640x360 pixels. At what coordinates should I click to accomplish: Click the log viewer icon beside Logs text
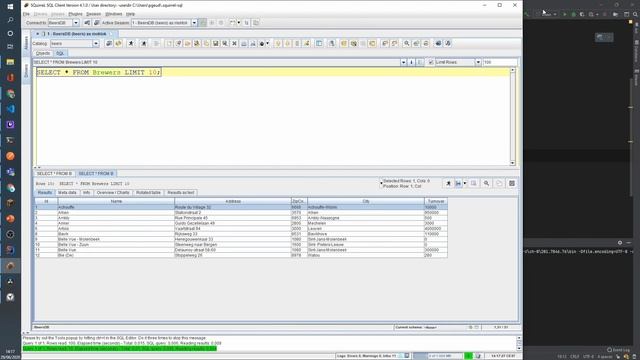point(407,356)
